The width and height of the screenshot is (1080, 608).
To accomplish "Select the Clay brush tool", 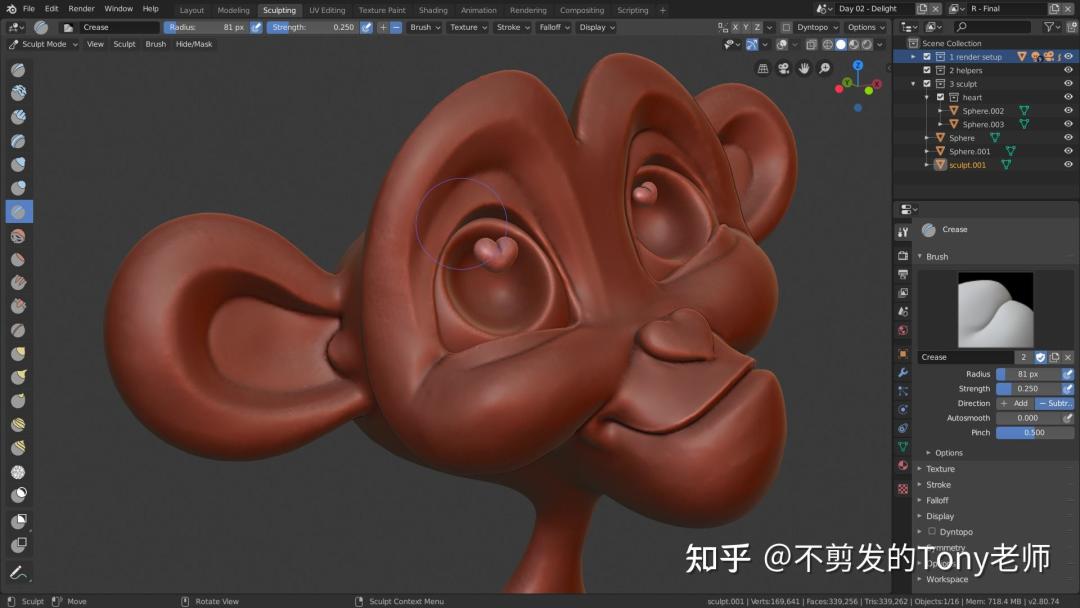I will point(19,93).
